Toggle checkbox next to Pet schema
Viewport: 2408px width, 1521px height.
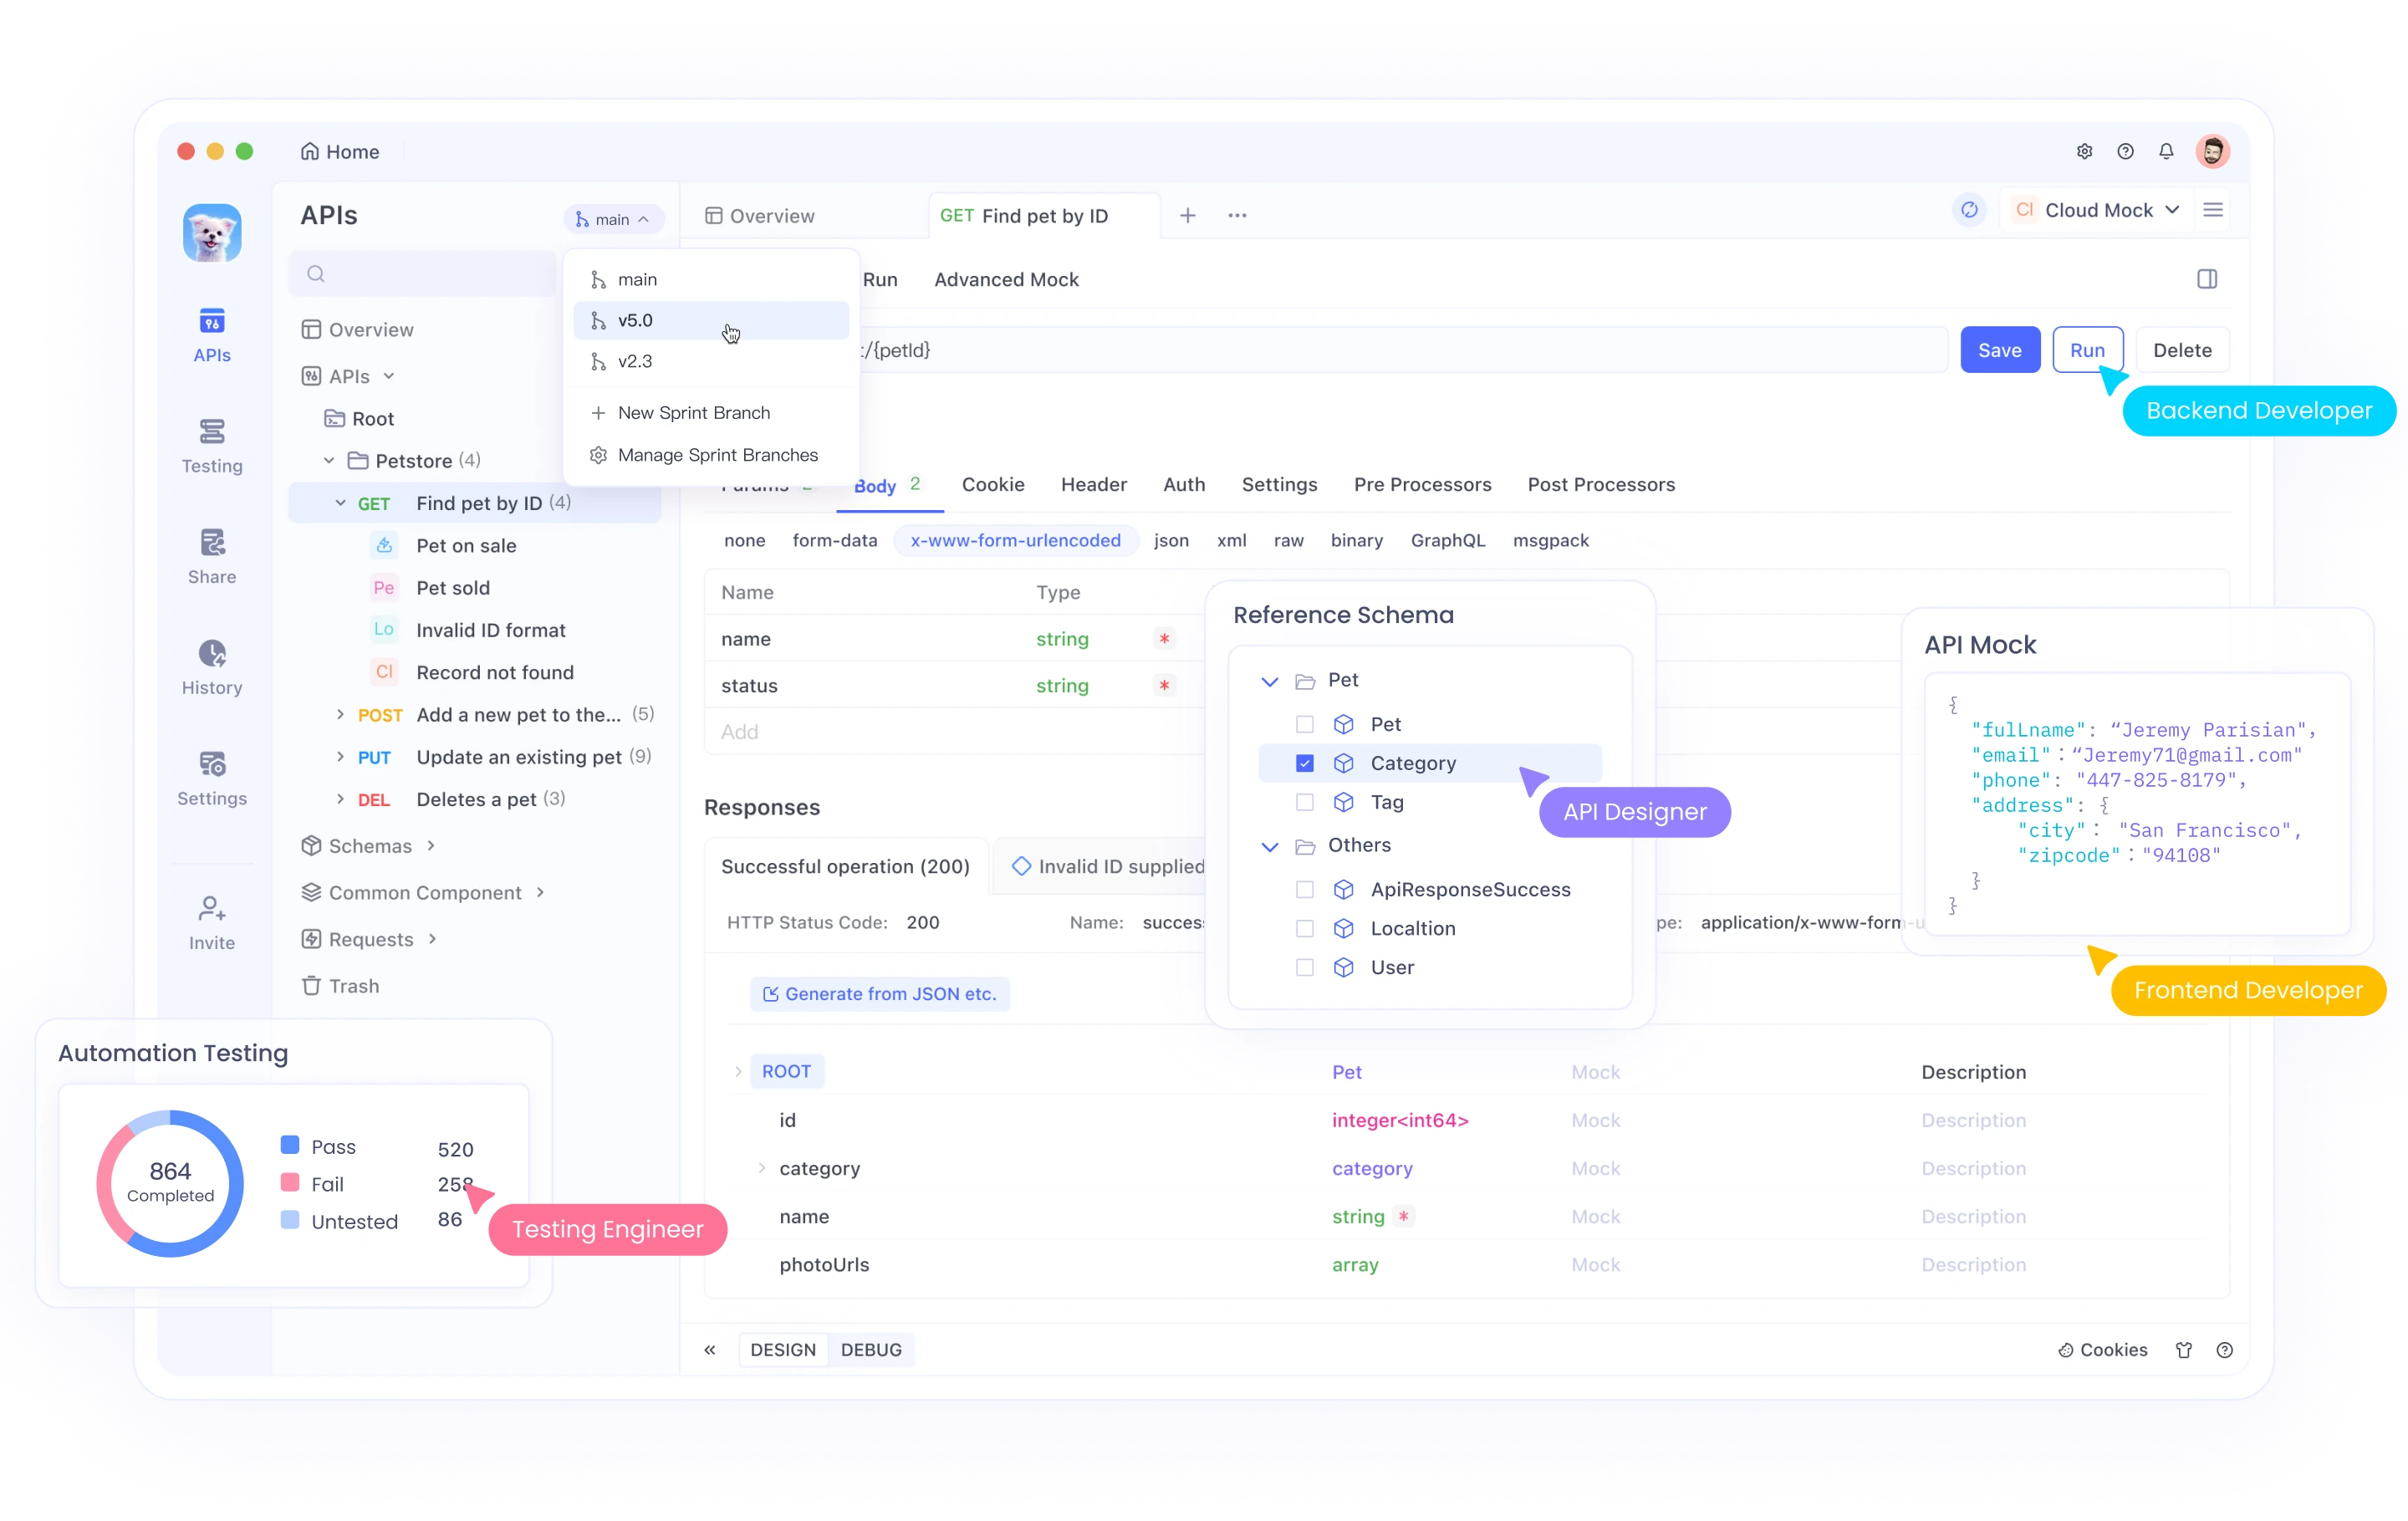coord(1303,723)
